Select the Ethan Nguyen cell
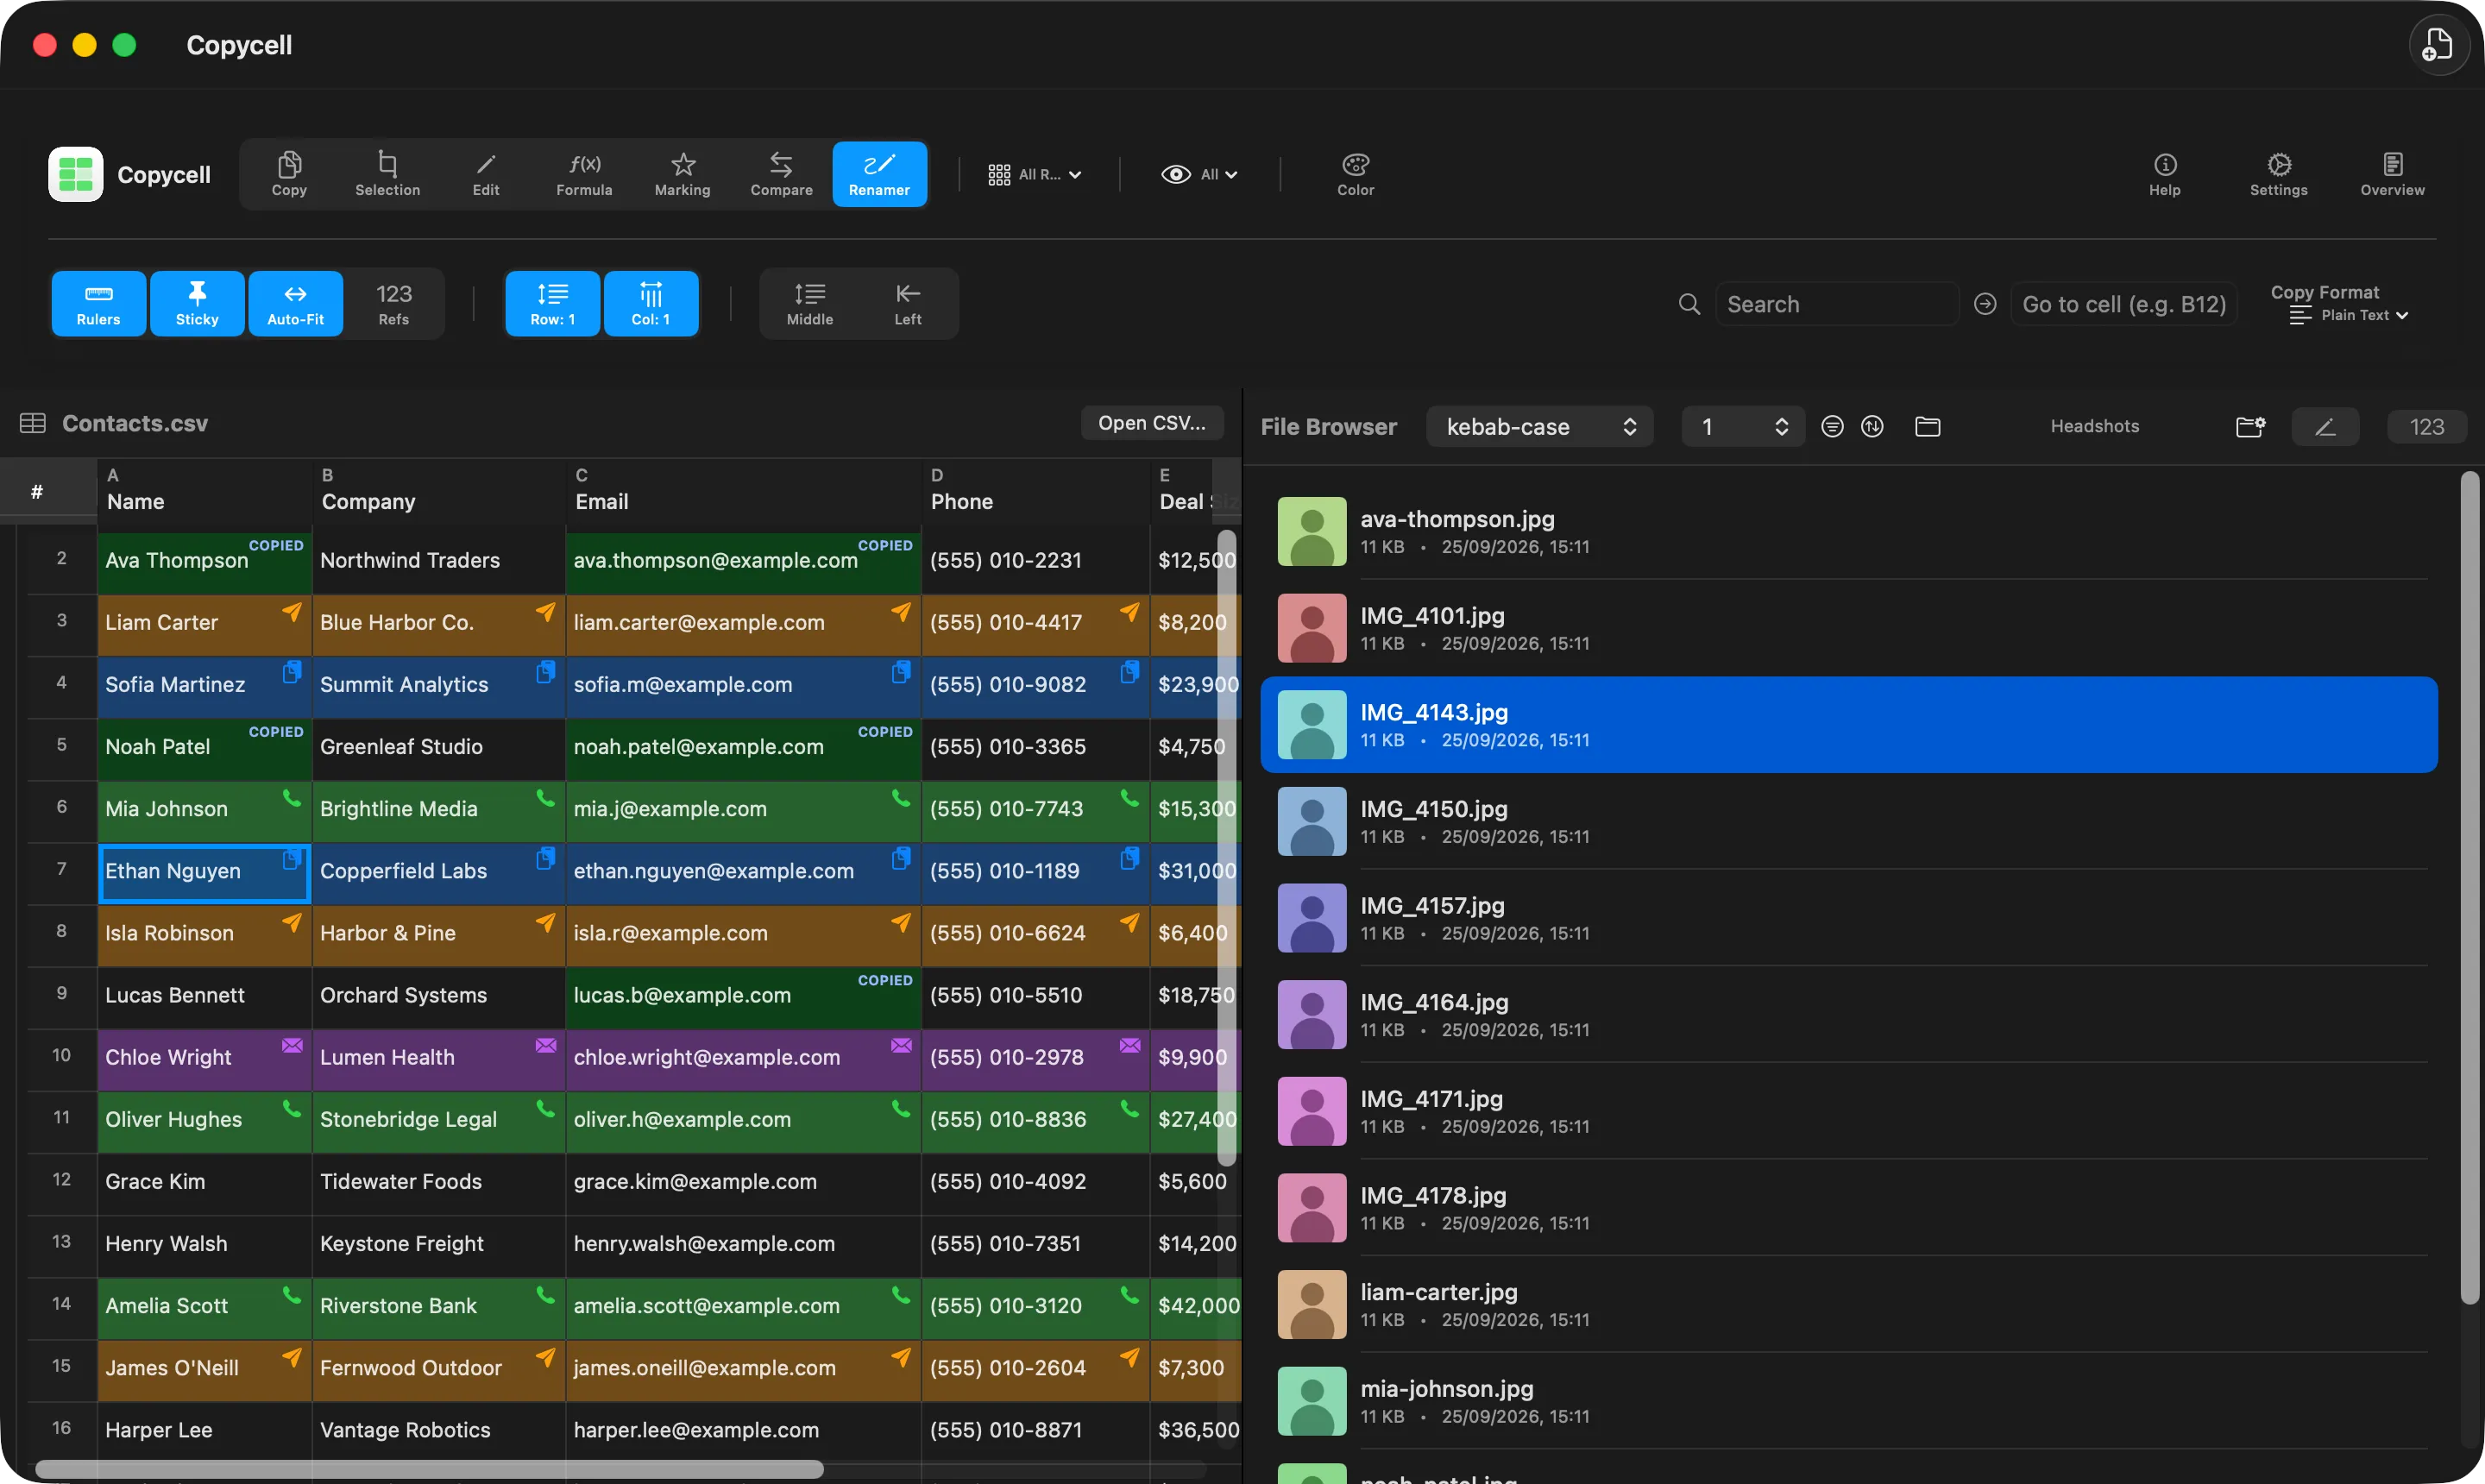 (204, 872)
